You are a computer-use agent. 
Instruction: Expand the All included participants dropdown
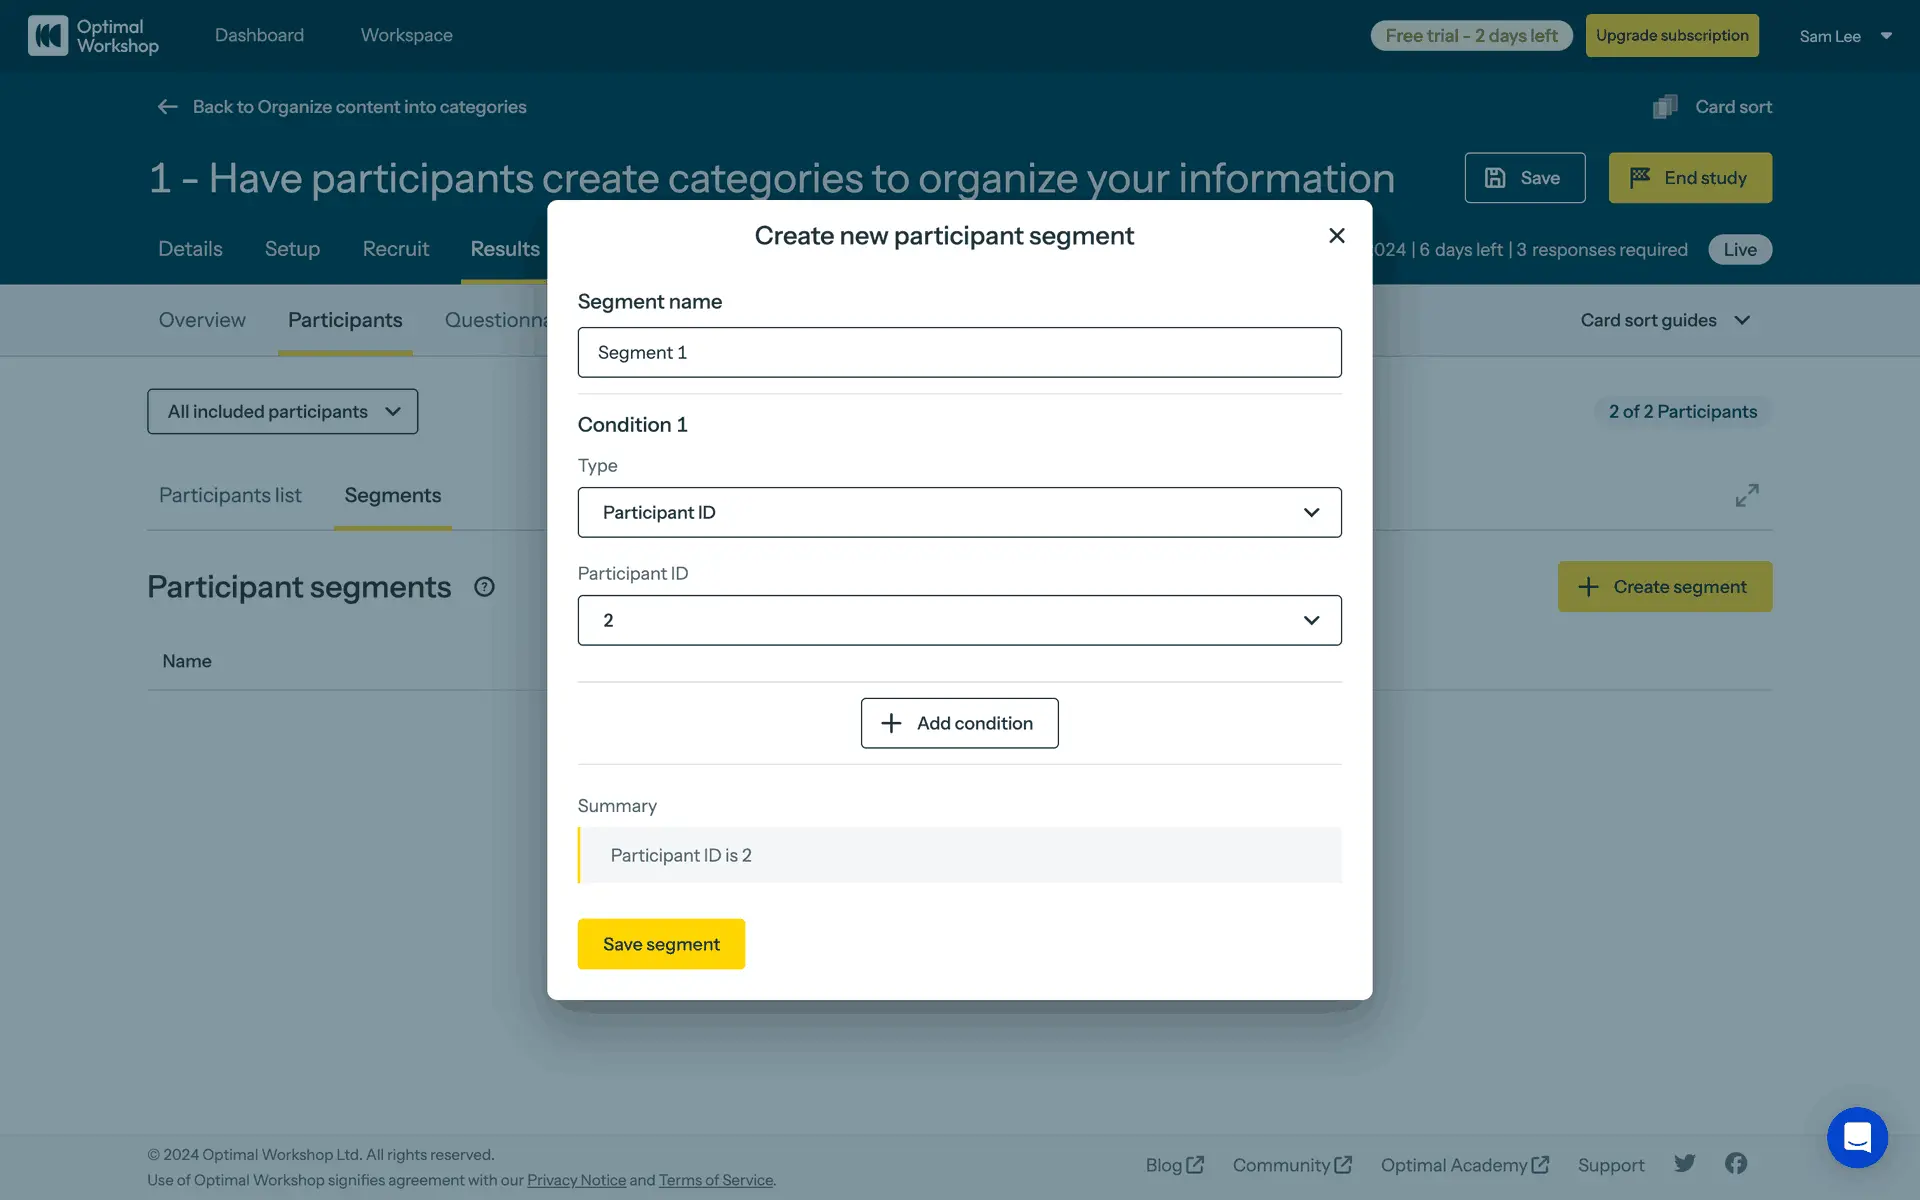[283, 412]
